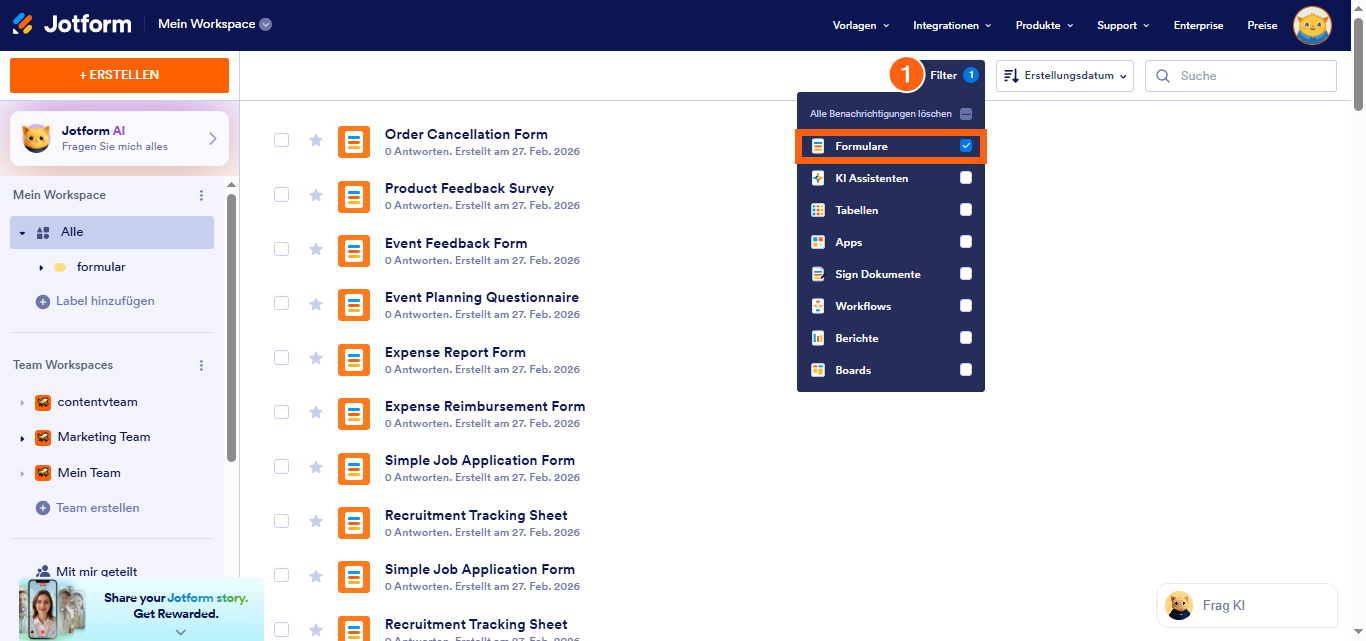Screen dimensions: 1366x641
Task: Click Order Cancellation Form's orange form icon
Action: pos(354,142)
